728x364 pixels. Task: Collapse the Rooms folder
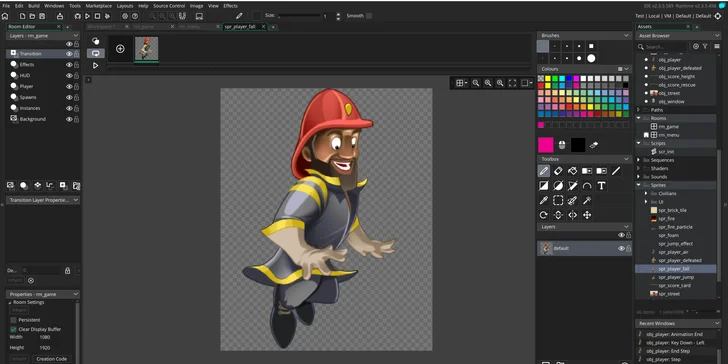coord(638,118)
